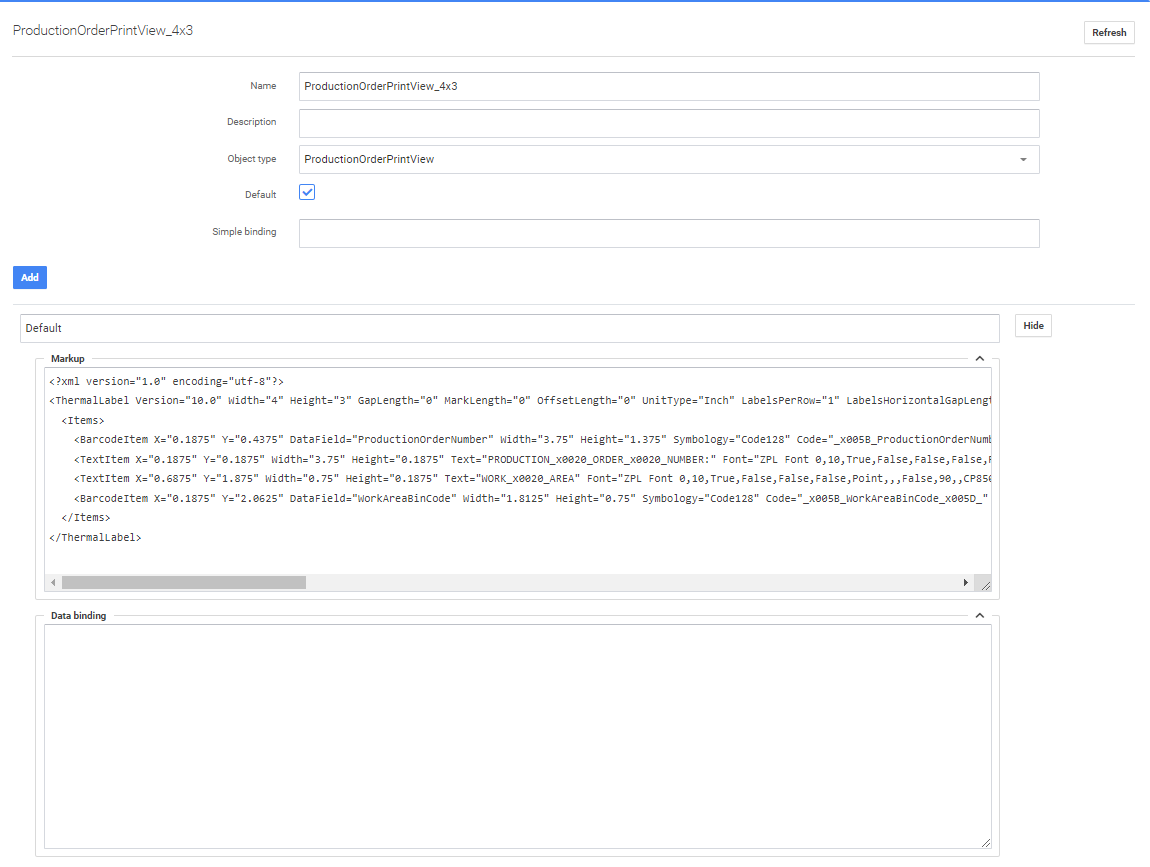Click inside the empty Data binding textarea

517,736
